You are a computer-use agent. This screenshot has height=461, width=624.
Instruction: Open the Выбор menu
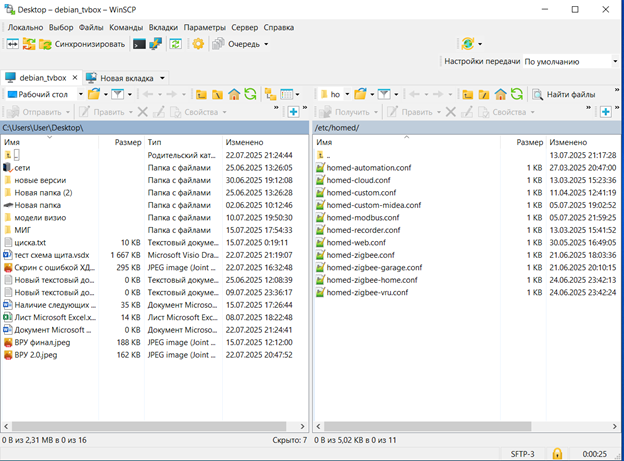61,27
